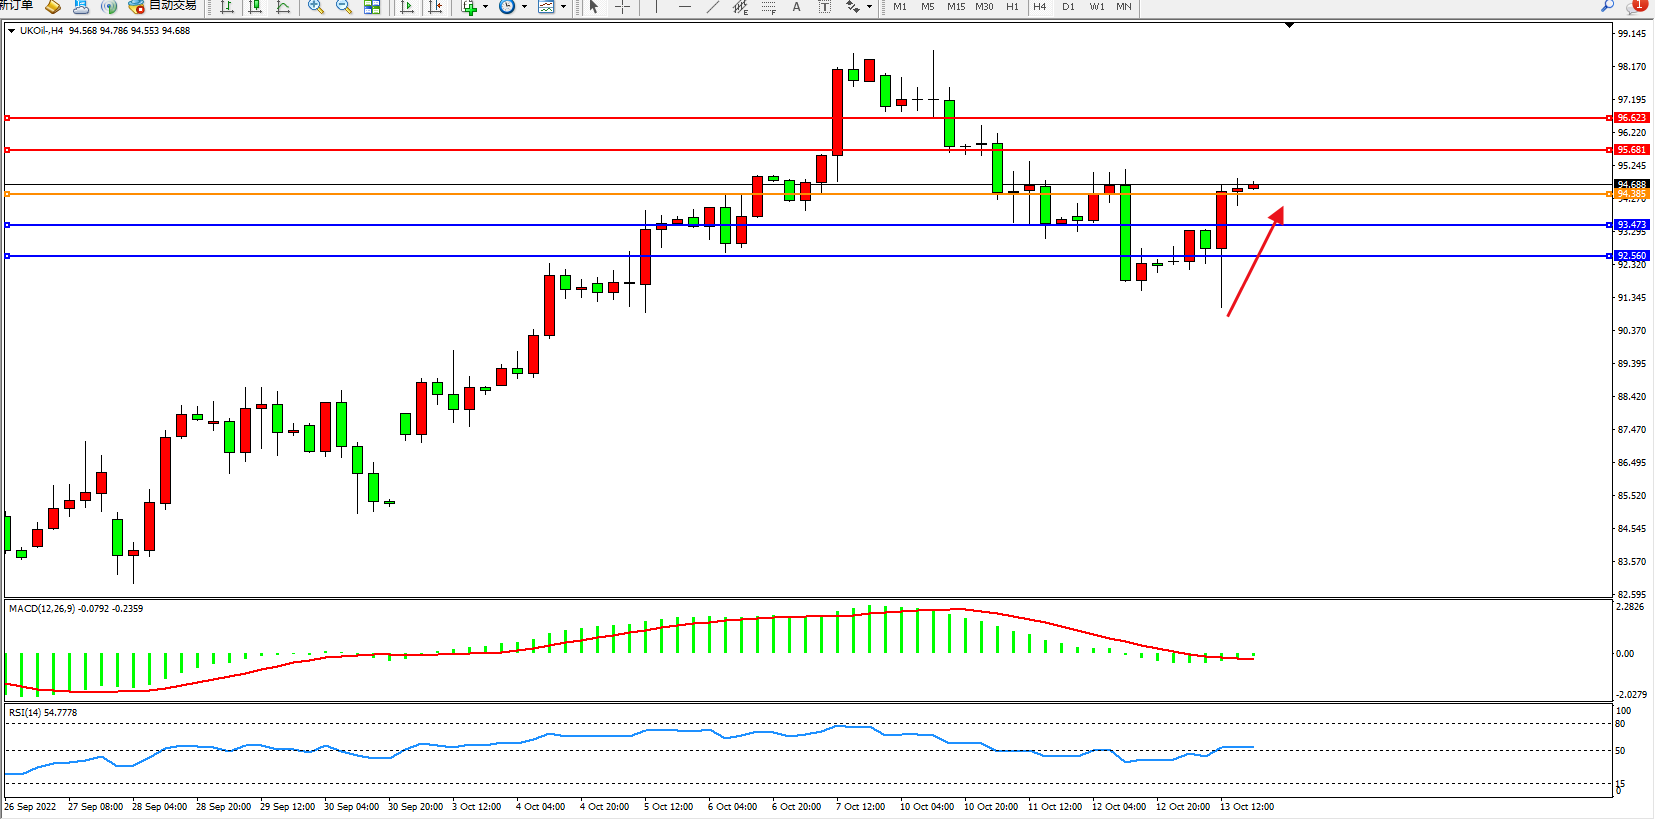Pick the Draw Trendline tool
The image size is (1655, 820).
[x=712, y=7]
